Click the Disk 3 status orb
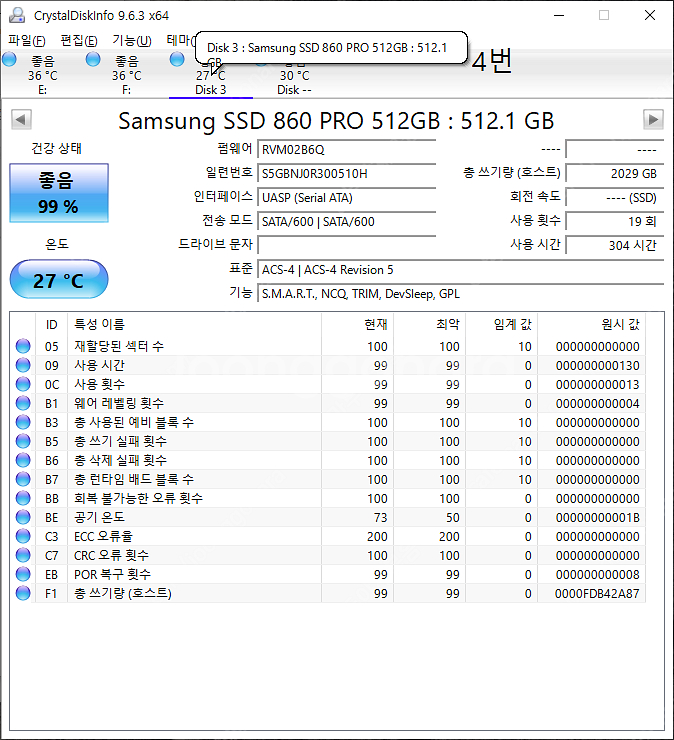674x740 pixels. 177,59
